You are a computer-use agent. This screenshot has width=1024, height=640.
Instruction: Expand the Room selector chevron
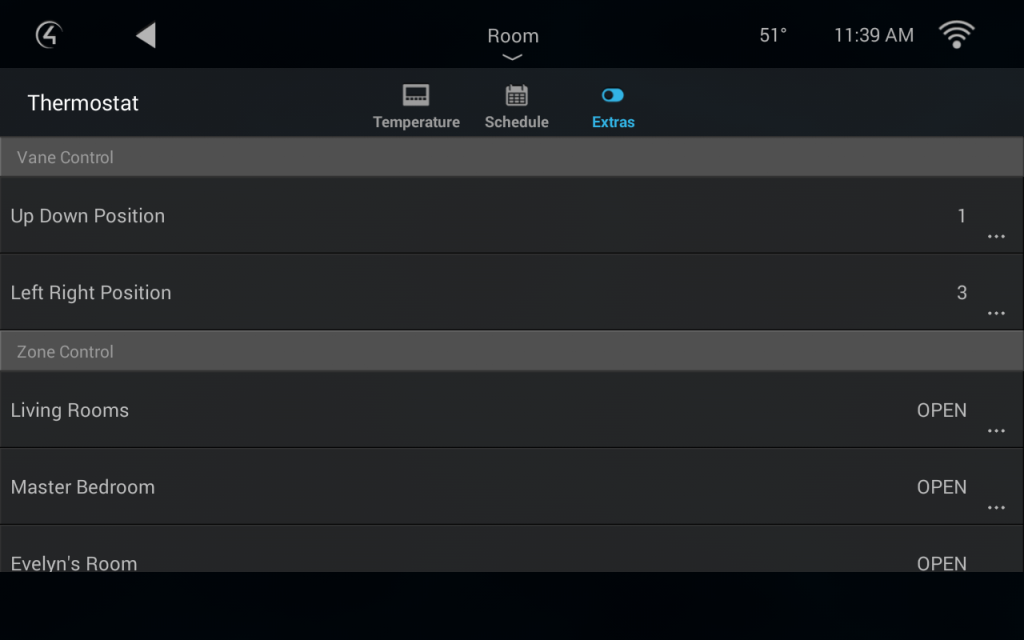tap(512, 57)
